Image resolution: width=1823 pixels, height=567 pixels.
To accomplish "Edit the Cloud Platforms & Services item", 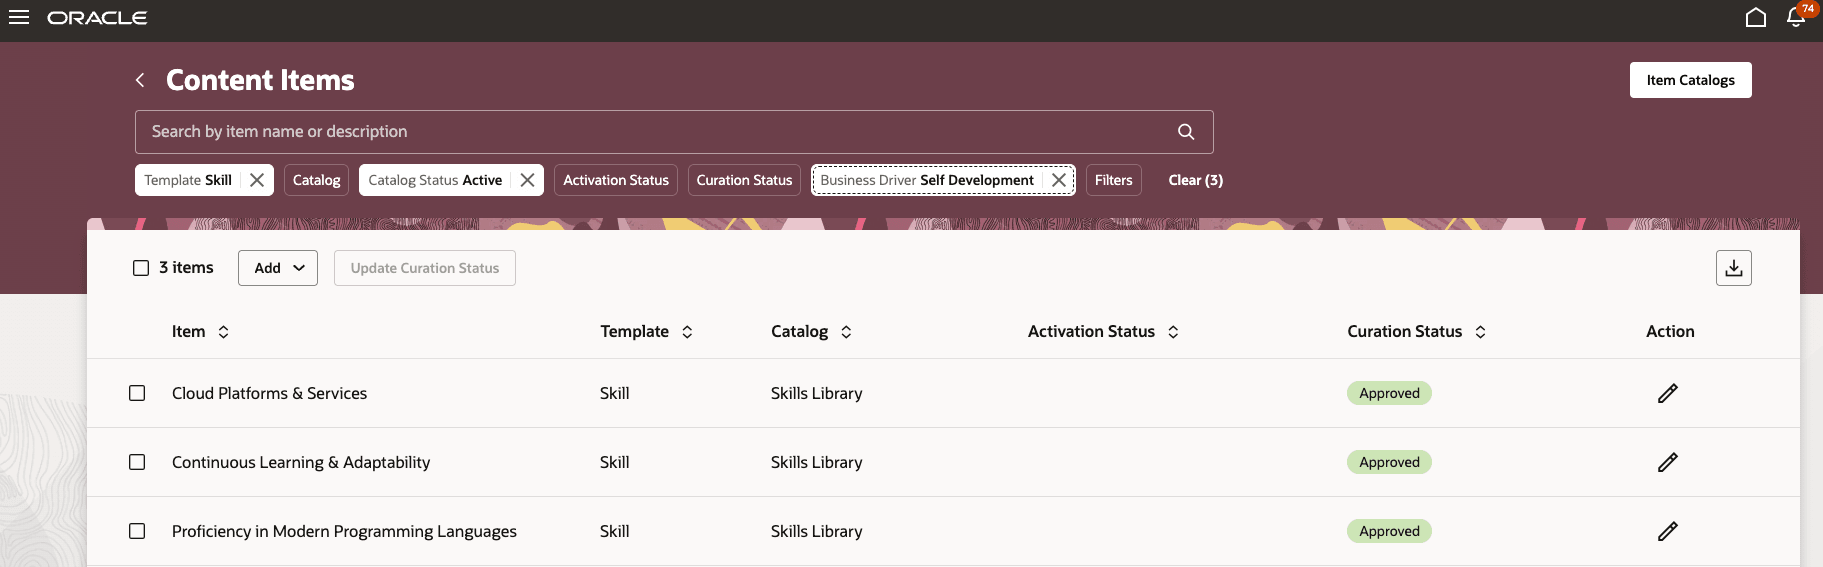I will [1667, 393].
